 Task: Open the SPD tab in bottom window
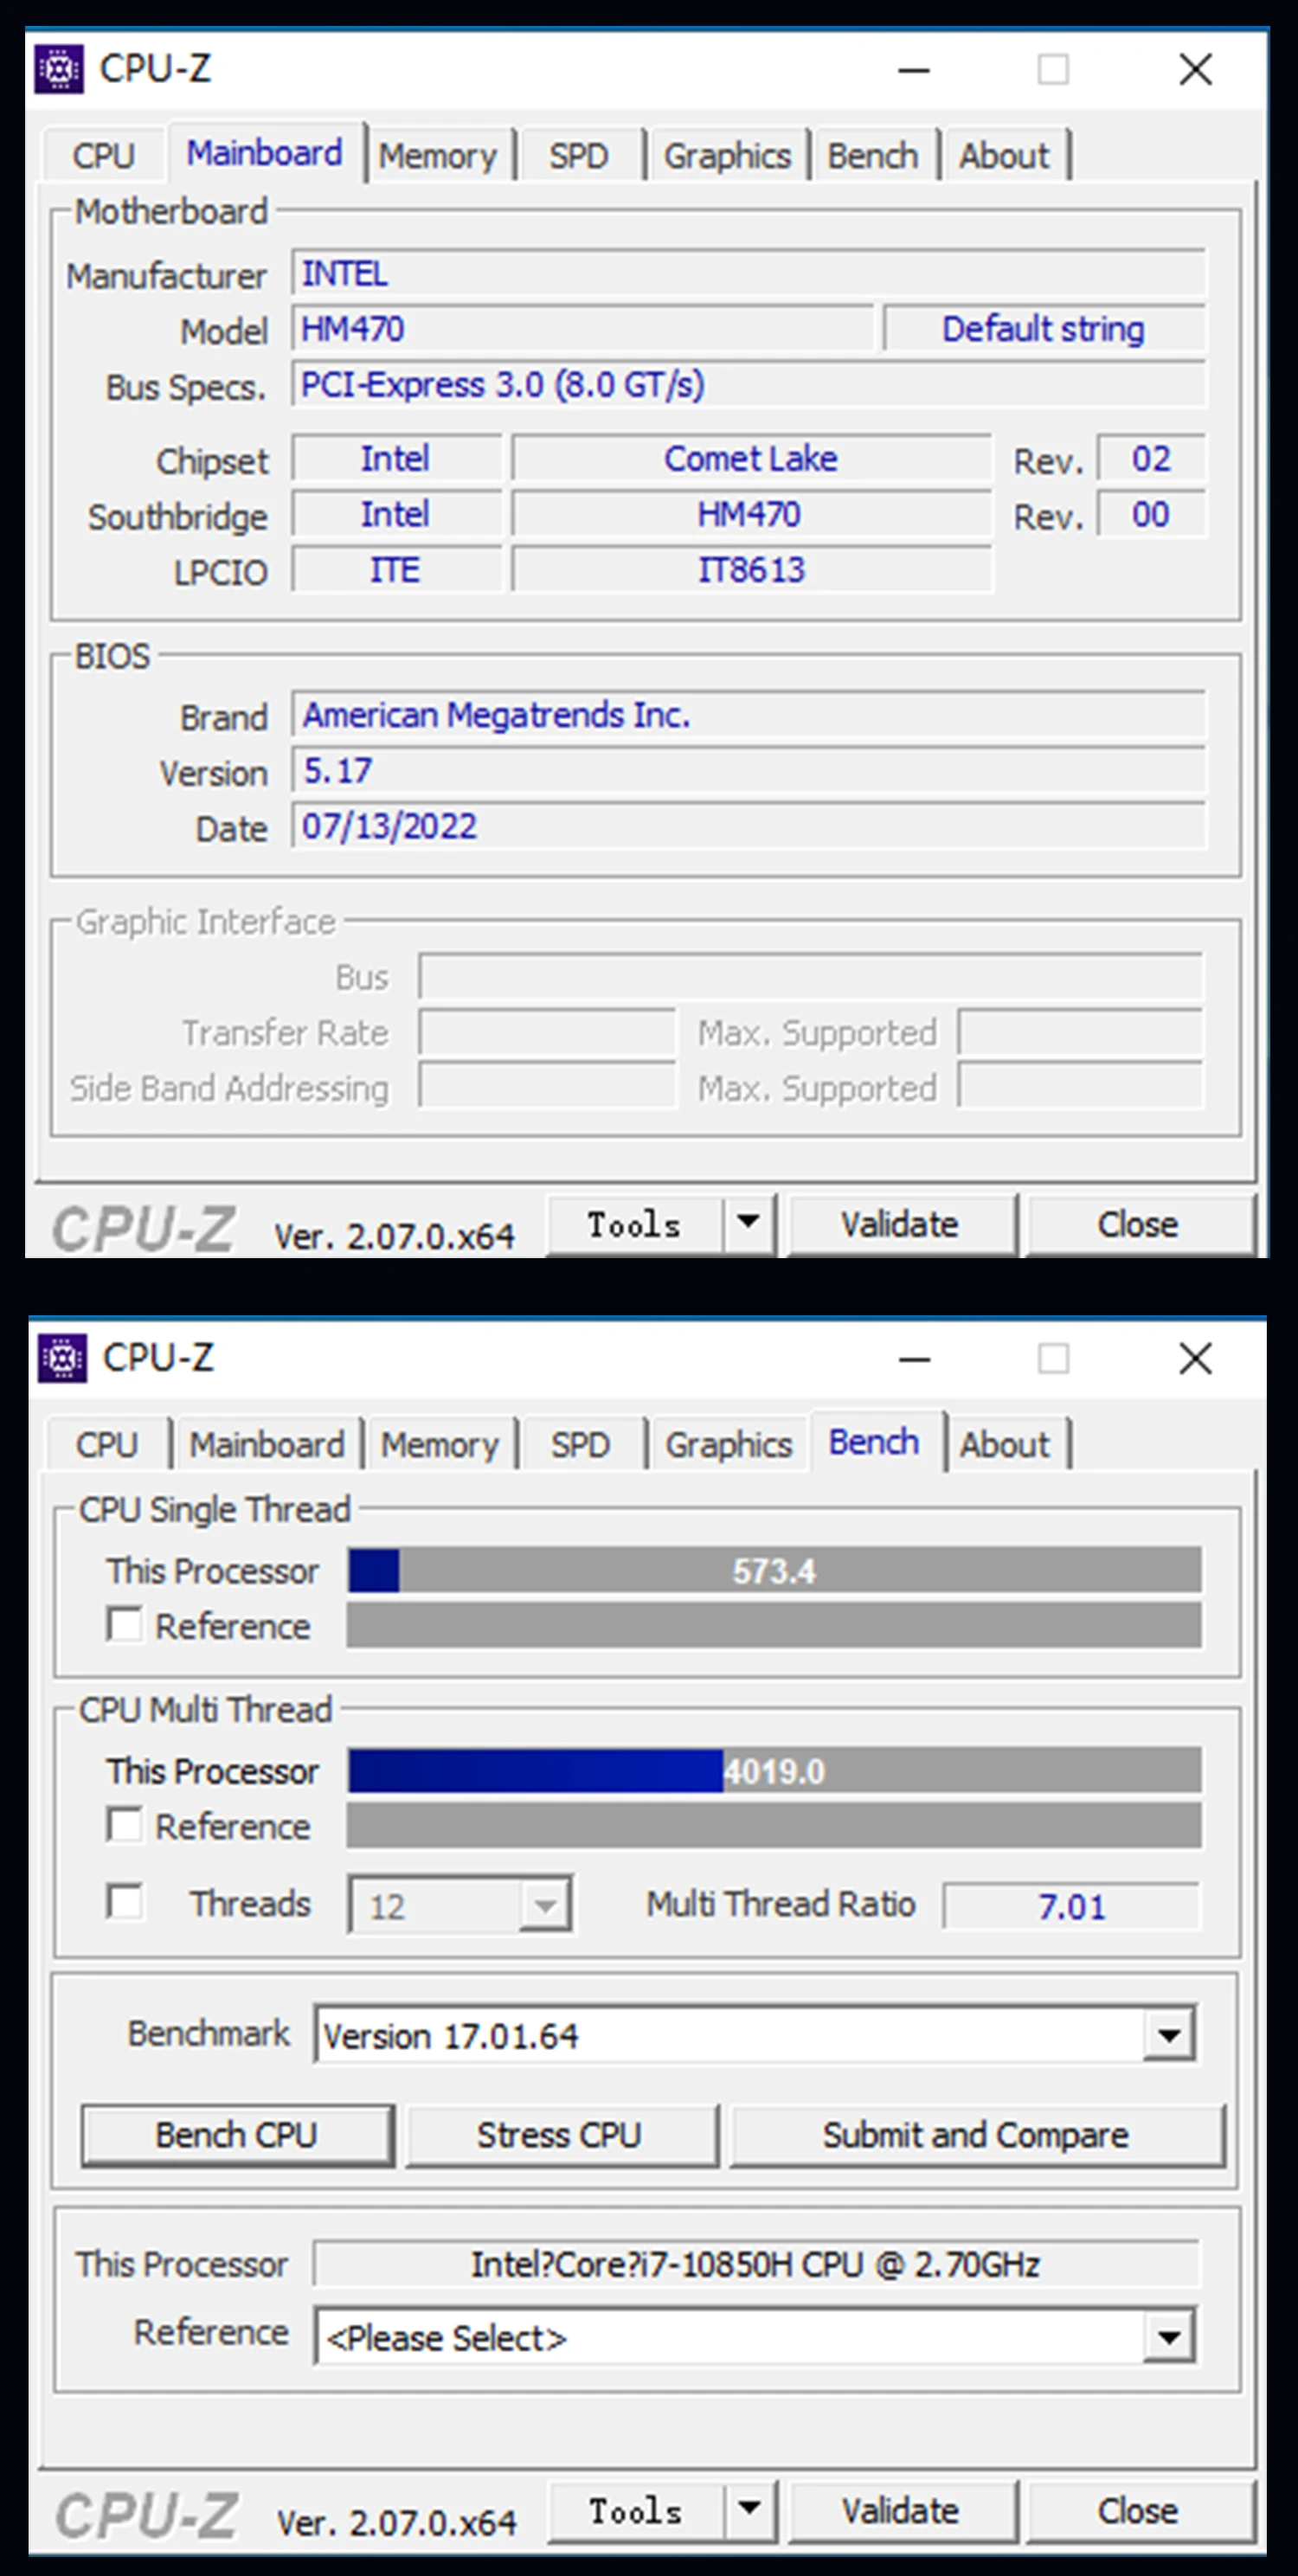tap(580, 1445)
